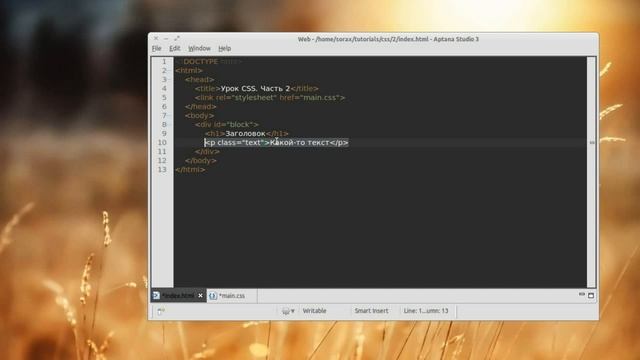The image size is (640, 360).
Task: Click the closing </div> tag
Action: pos(207,151)
